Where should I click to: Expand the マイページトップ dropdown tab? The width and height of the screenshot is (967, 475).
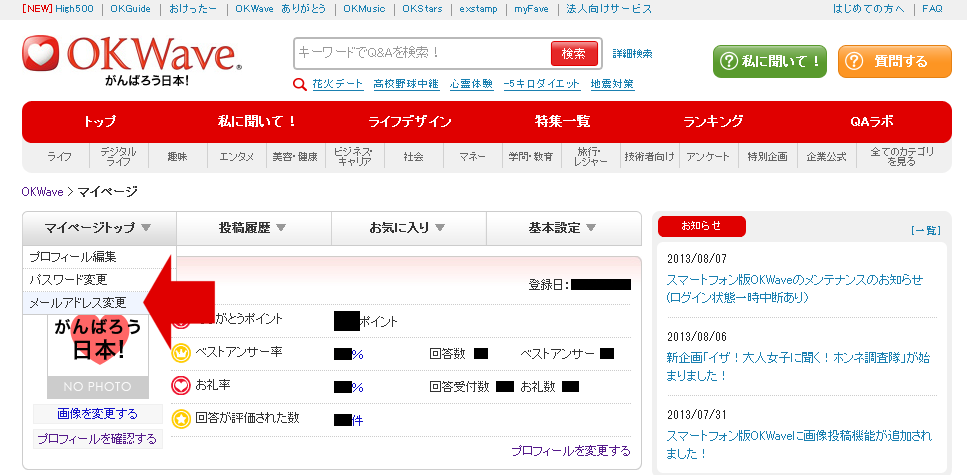coord(99,228)
